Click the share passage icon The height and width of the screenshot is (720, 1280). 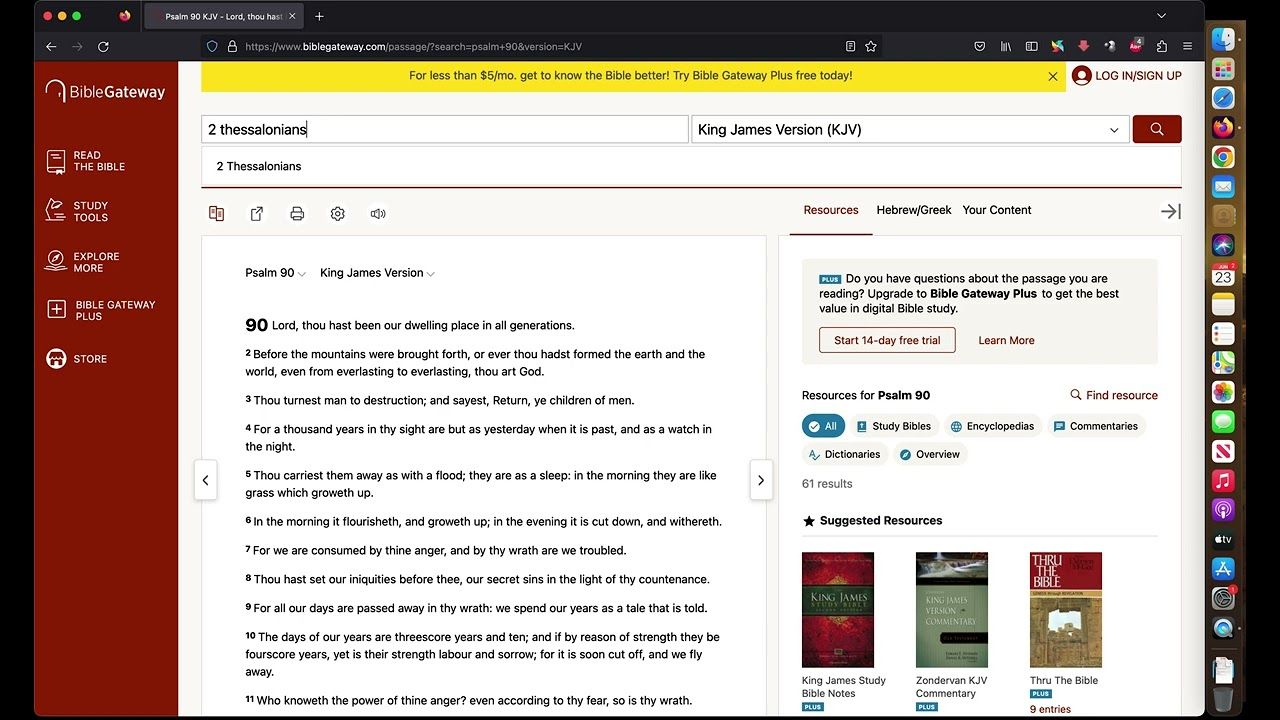[x=257, y=213]
